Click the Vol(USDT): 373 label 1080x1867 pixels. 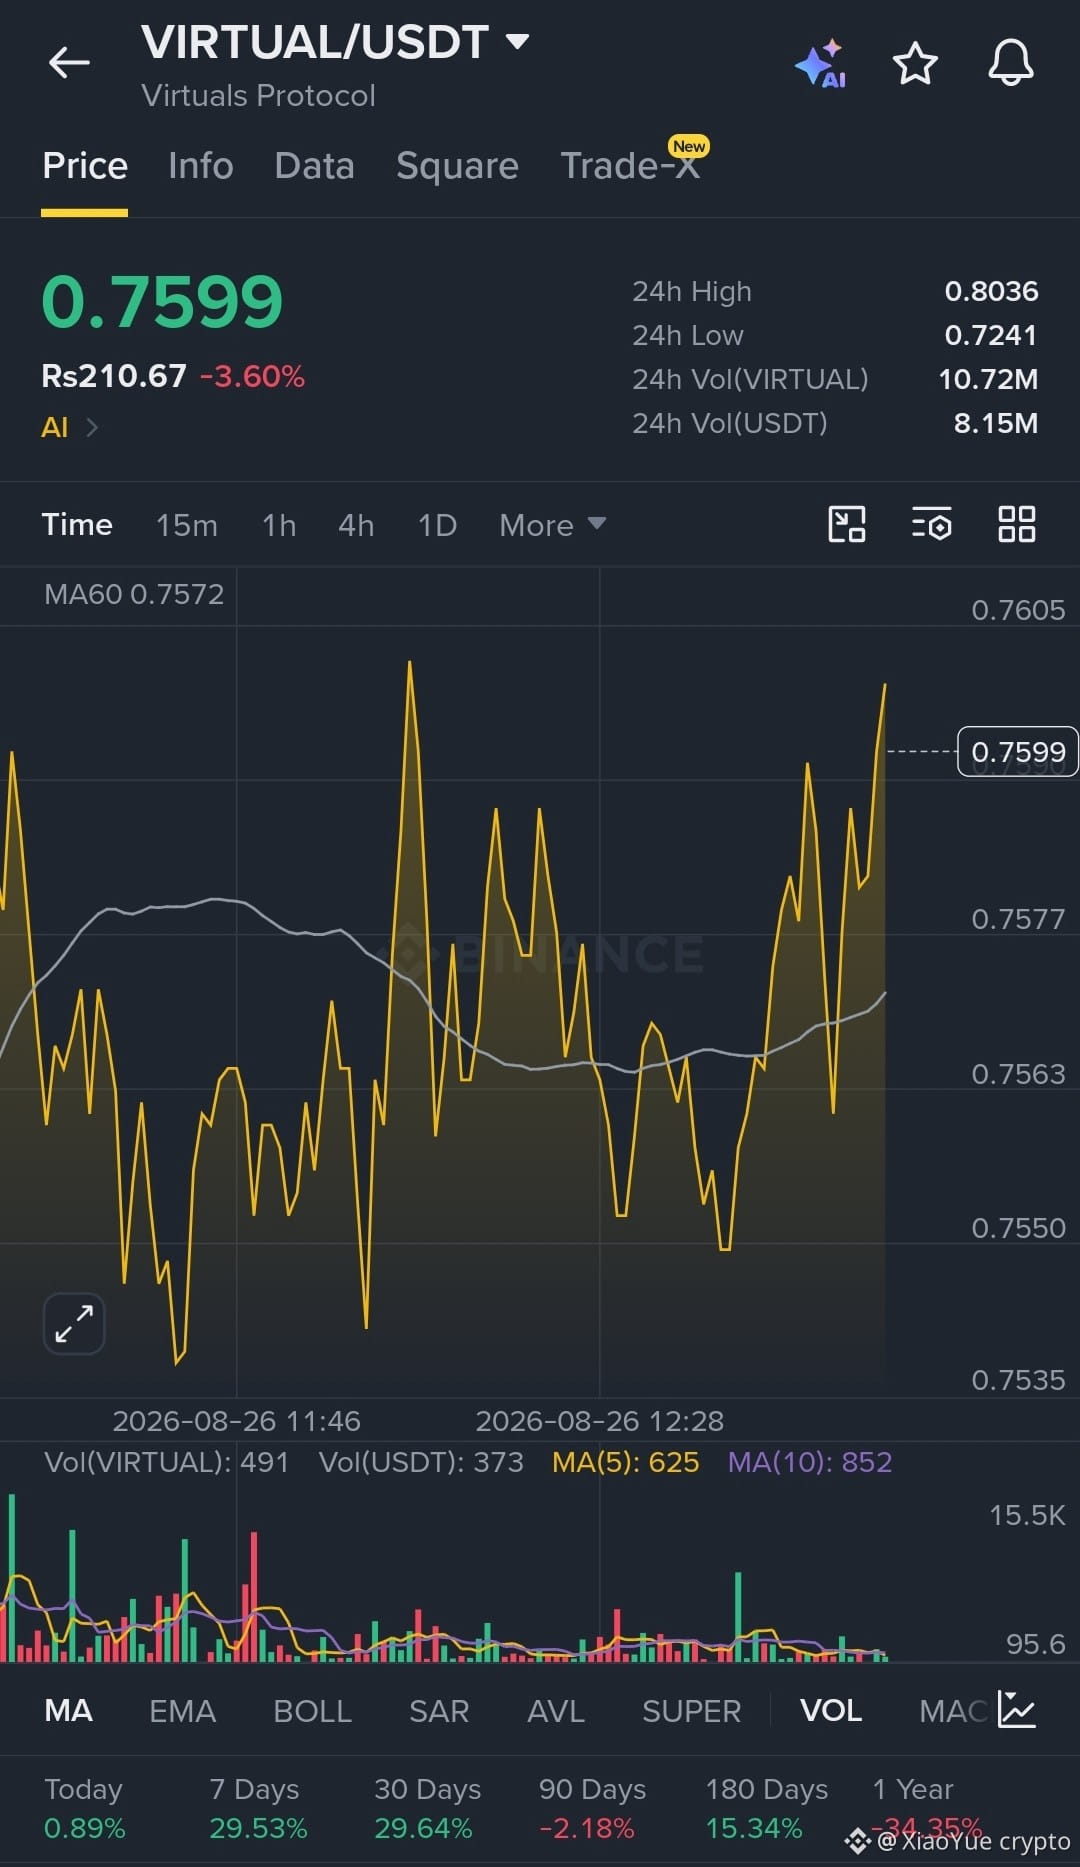421,1462
